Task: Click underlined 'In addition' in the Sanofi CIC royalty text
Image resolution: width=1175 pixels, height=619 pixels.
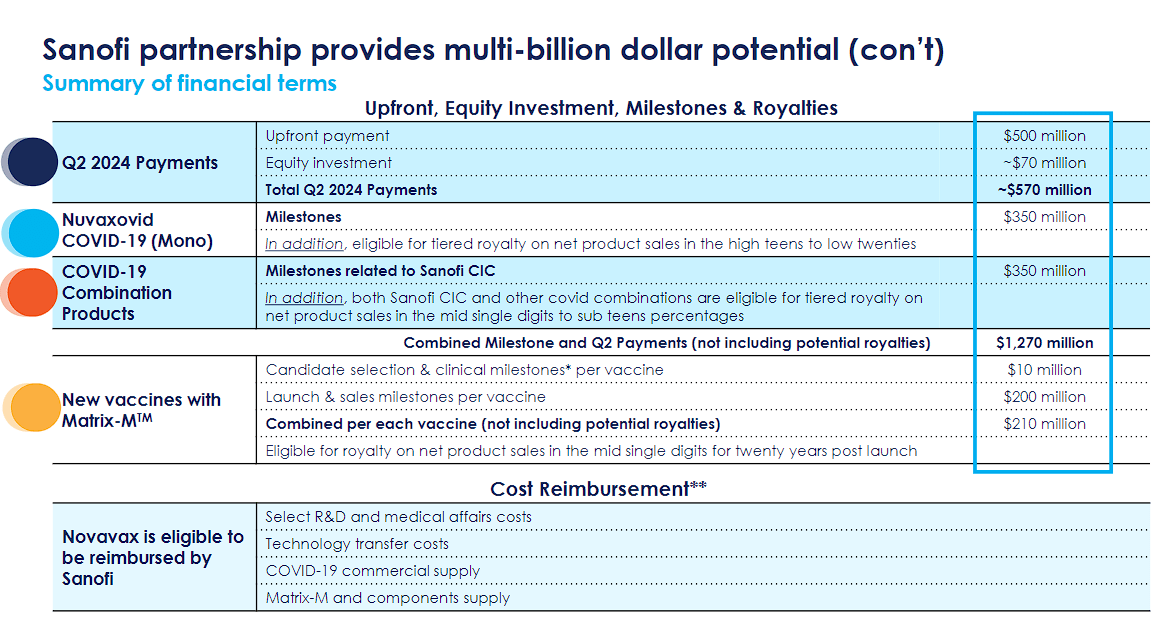Action: pos(304,298)
